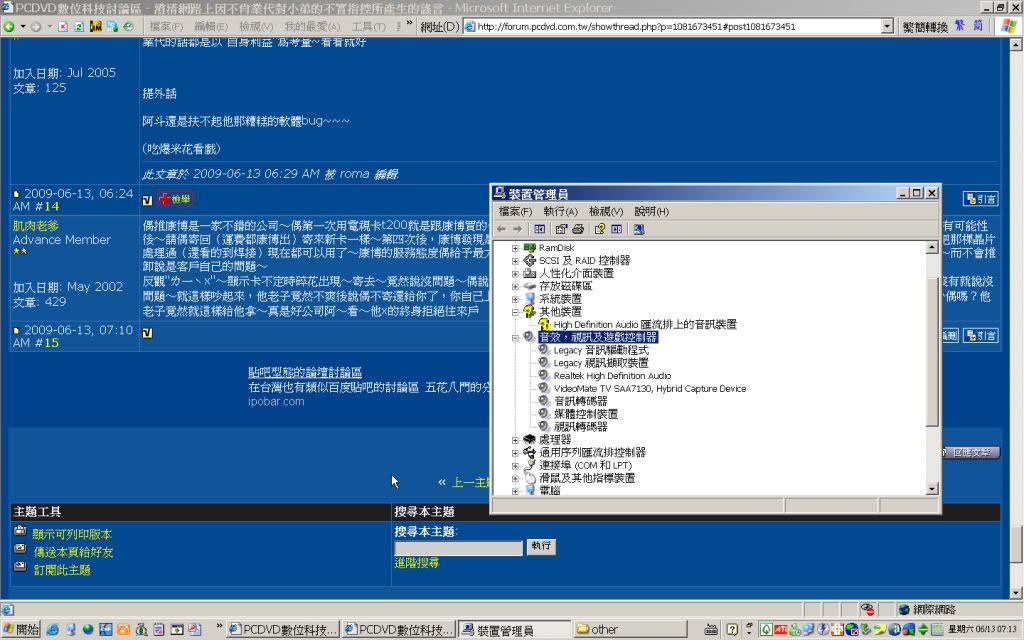Click the browser page scrollbar down arrow
Screen dimensions: 1024x640
[1016, 593]
